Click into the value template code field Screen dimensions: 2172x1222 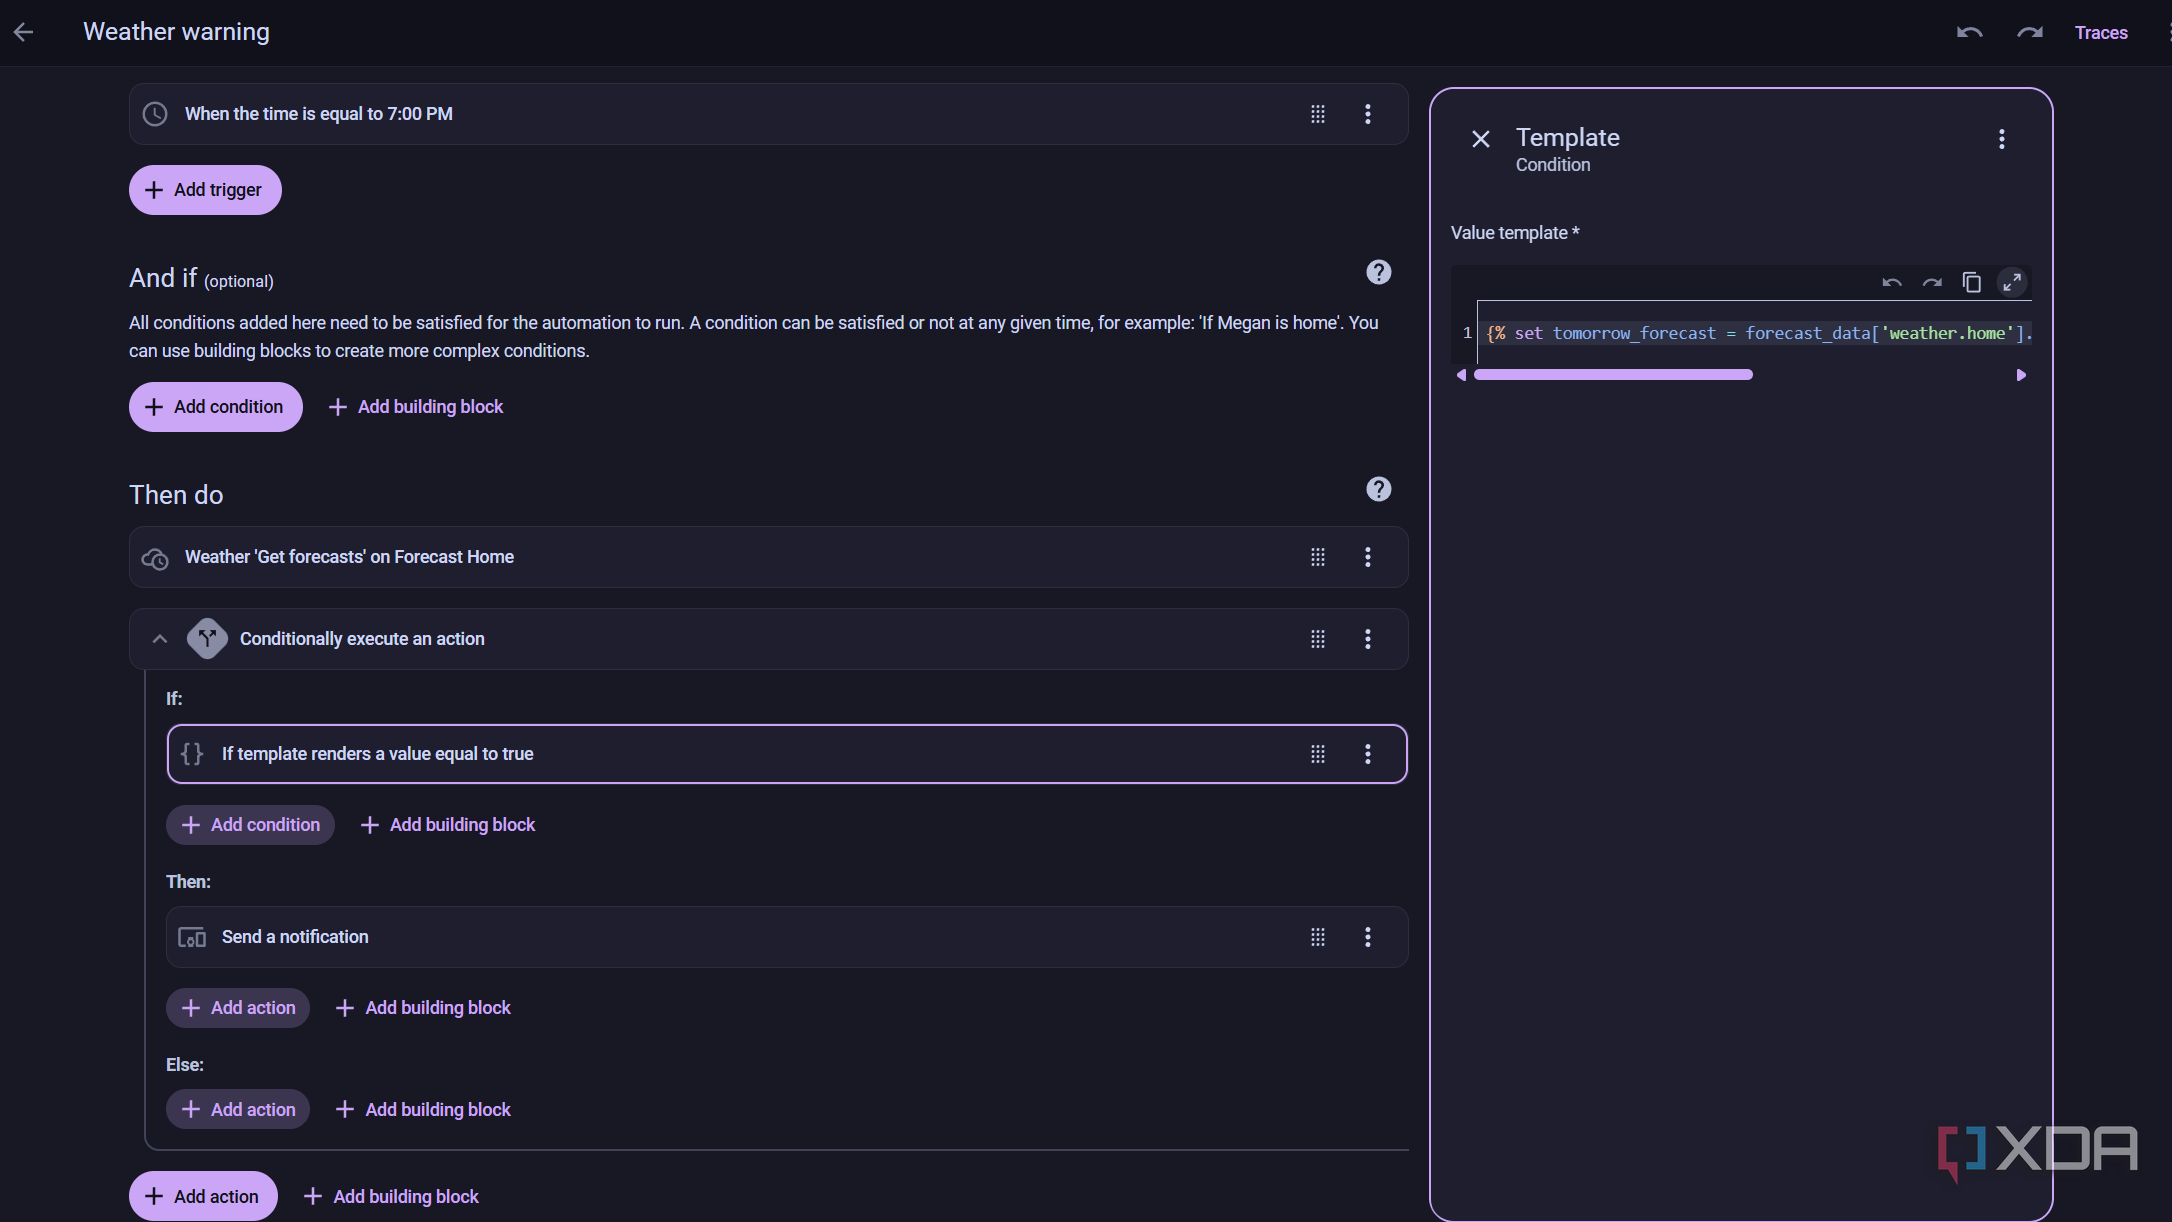(x=1755, y=333)
